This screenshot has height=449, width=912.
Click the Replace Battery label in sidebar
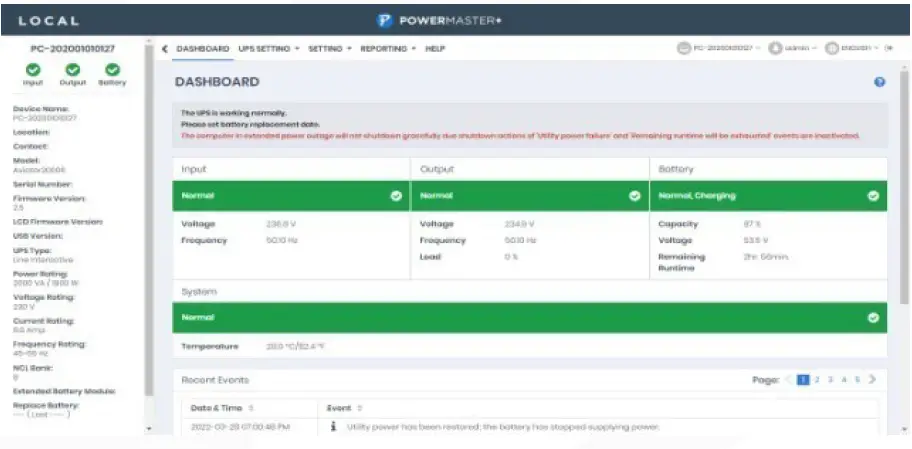coord(46,405)
